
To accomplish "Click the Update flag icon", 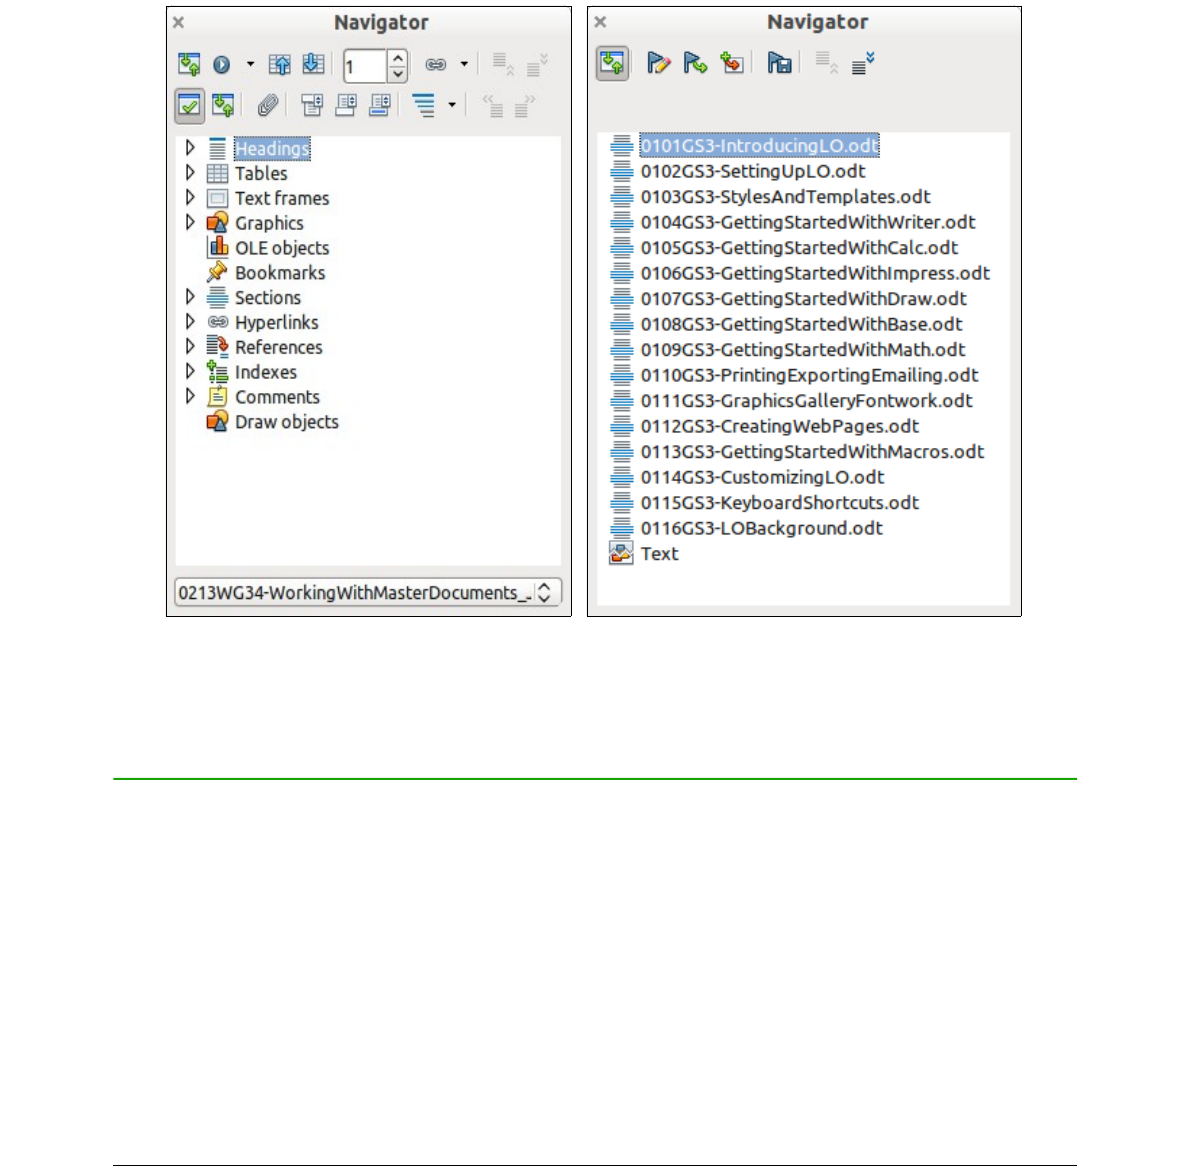I will [694, 63].
